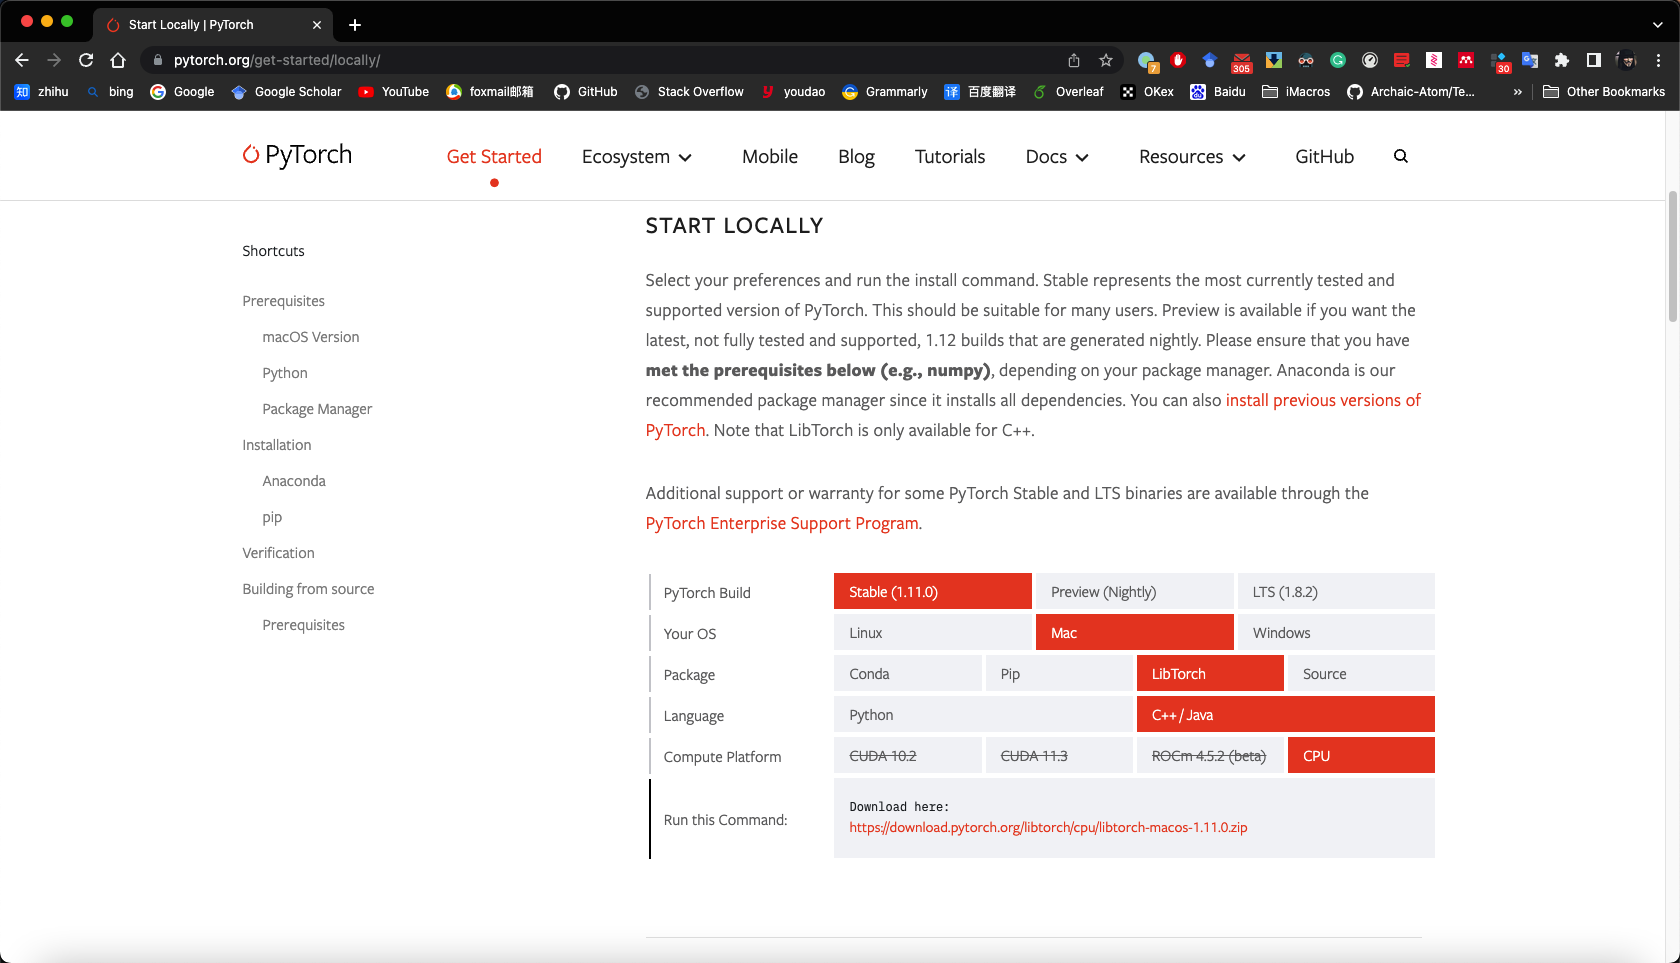The width and height of the screenshot is (1680, 963).
Task: Open the download arrow extension icon
Action: coord(1273,60)
